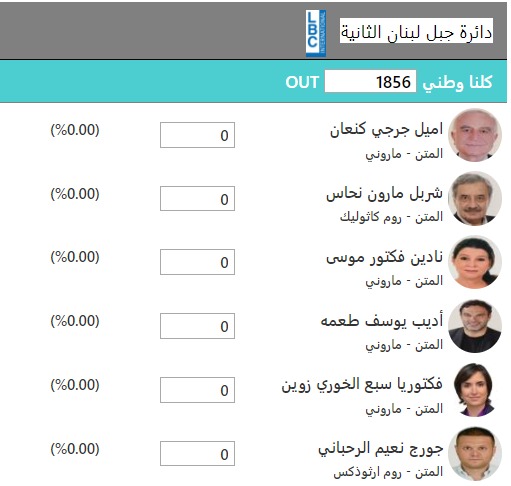Click the LBC International logo
511x486 pixels.
pos(316,33)
